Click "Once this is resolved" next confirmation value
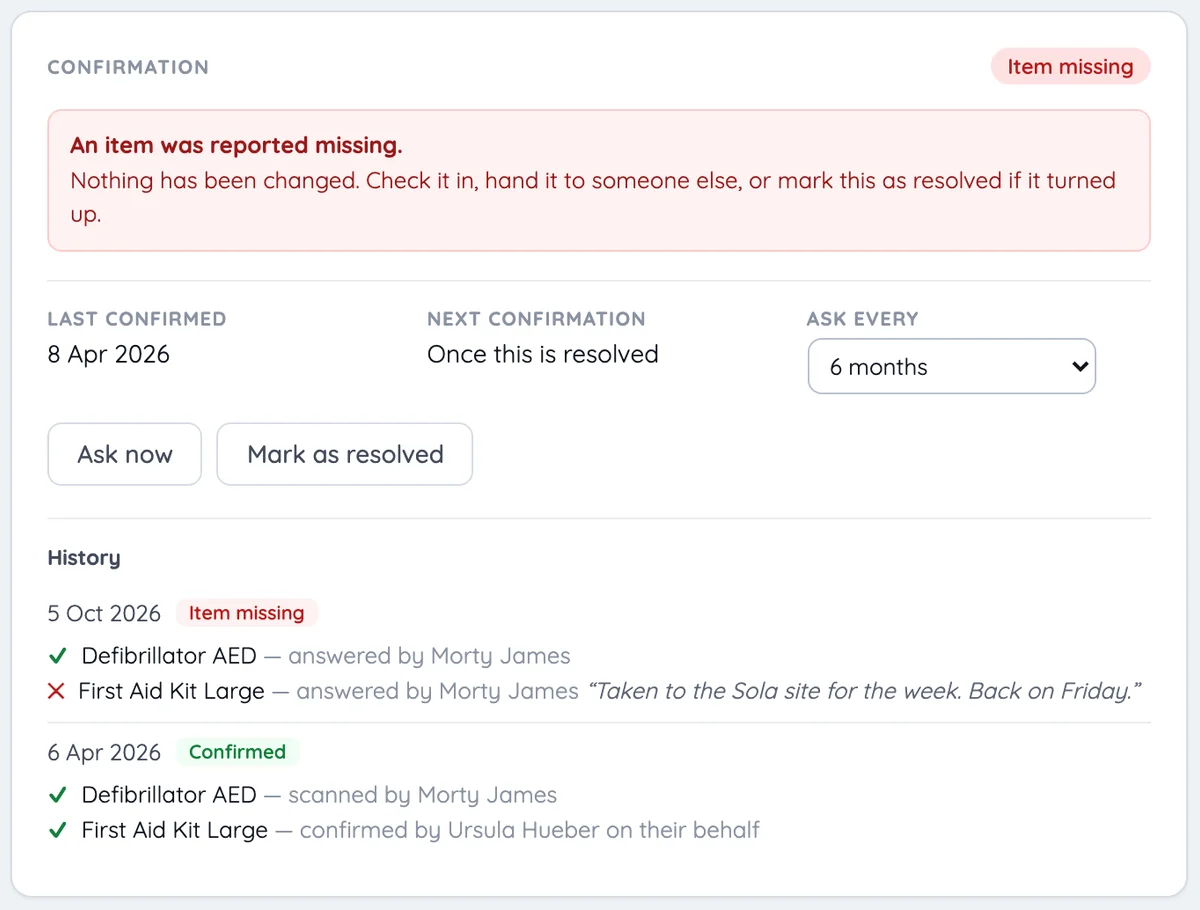1200x910 pixels. click(x=543, y=355)
